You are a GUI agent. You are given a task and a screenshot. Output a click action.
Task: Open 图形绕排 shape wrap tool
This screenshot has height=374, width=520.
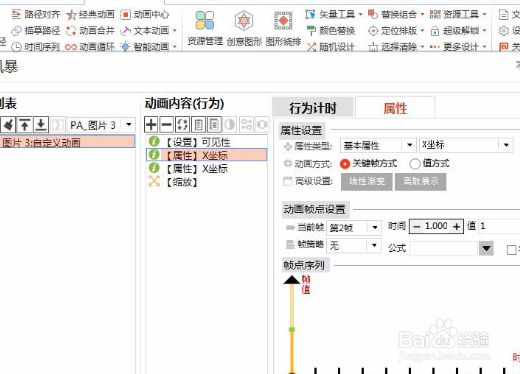click(x=283, y=28)
